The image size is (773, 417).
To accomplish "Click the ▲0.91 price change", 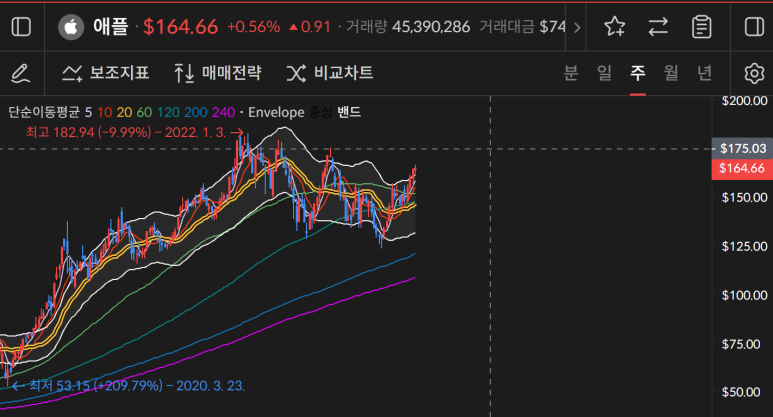I will (310, 27).
